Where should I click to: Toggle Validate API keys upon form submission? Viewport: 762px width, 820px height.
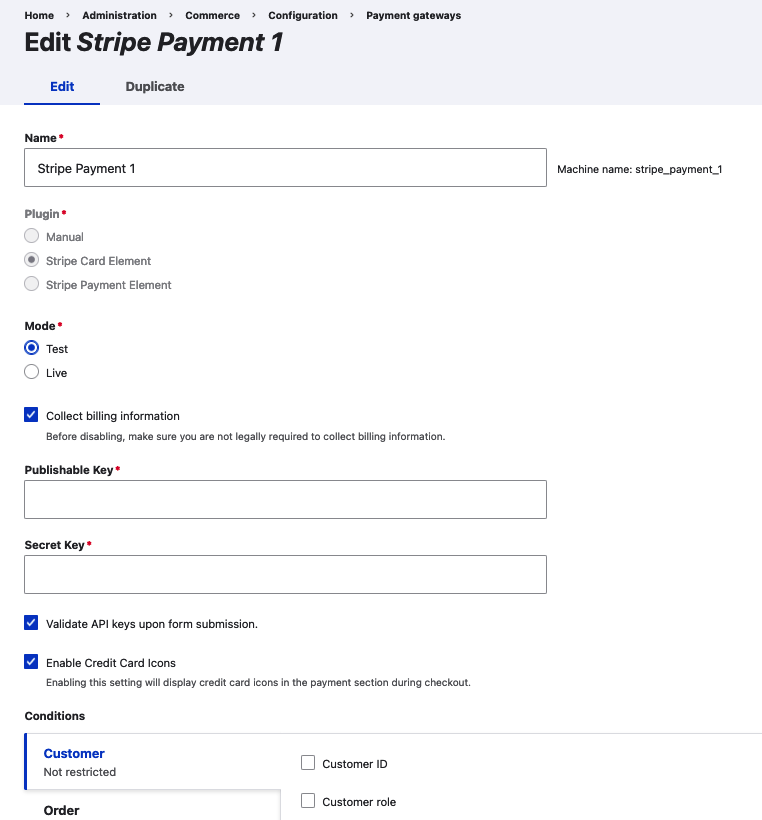pos(31,623)
